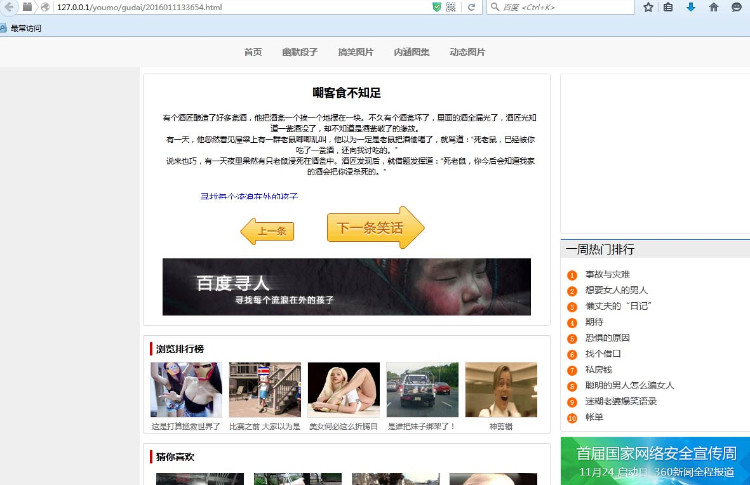This screenshot has height=485, width=750.
Task: Go to browser home page icon
Action: coord(713,7)
